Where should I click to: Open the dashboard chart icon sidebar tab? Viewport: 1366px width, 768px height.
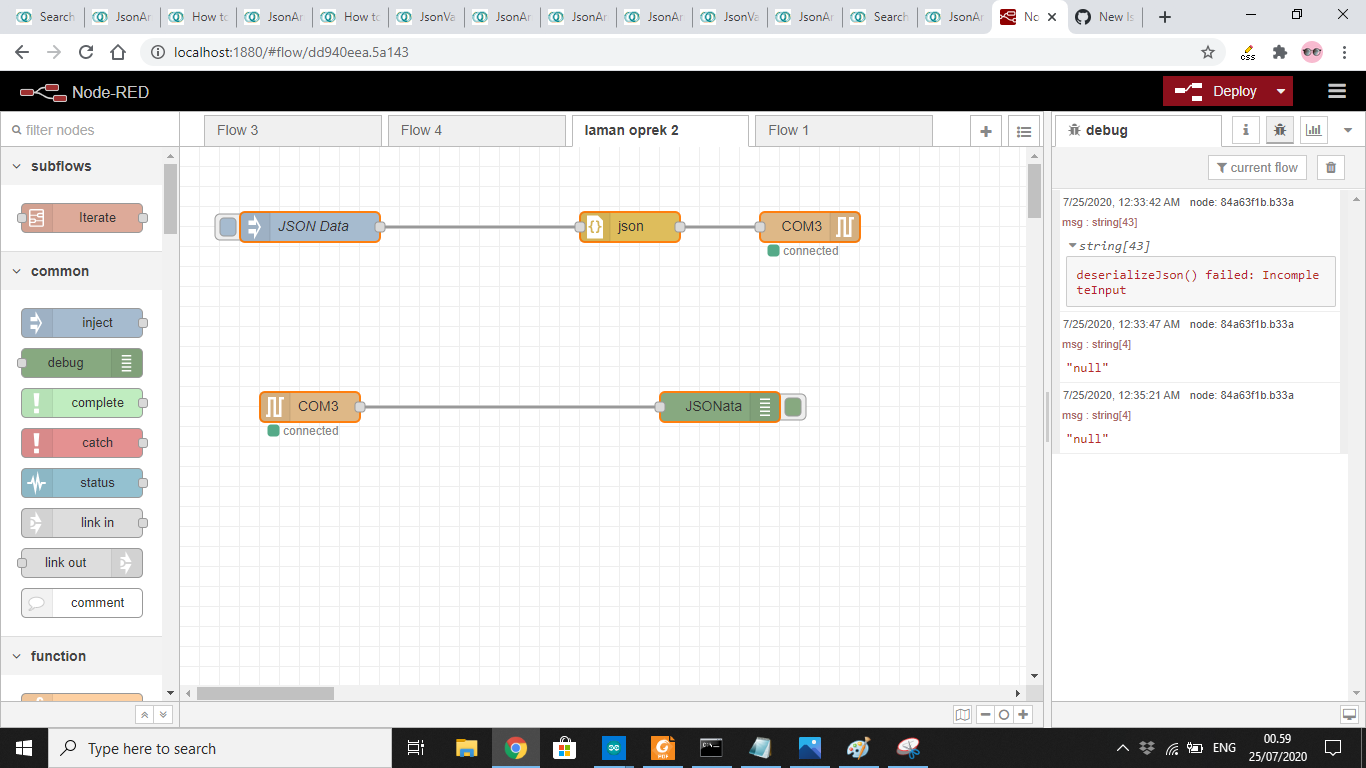click(1313, 130)
